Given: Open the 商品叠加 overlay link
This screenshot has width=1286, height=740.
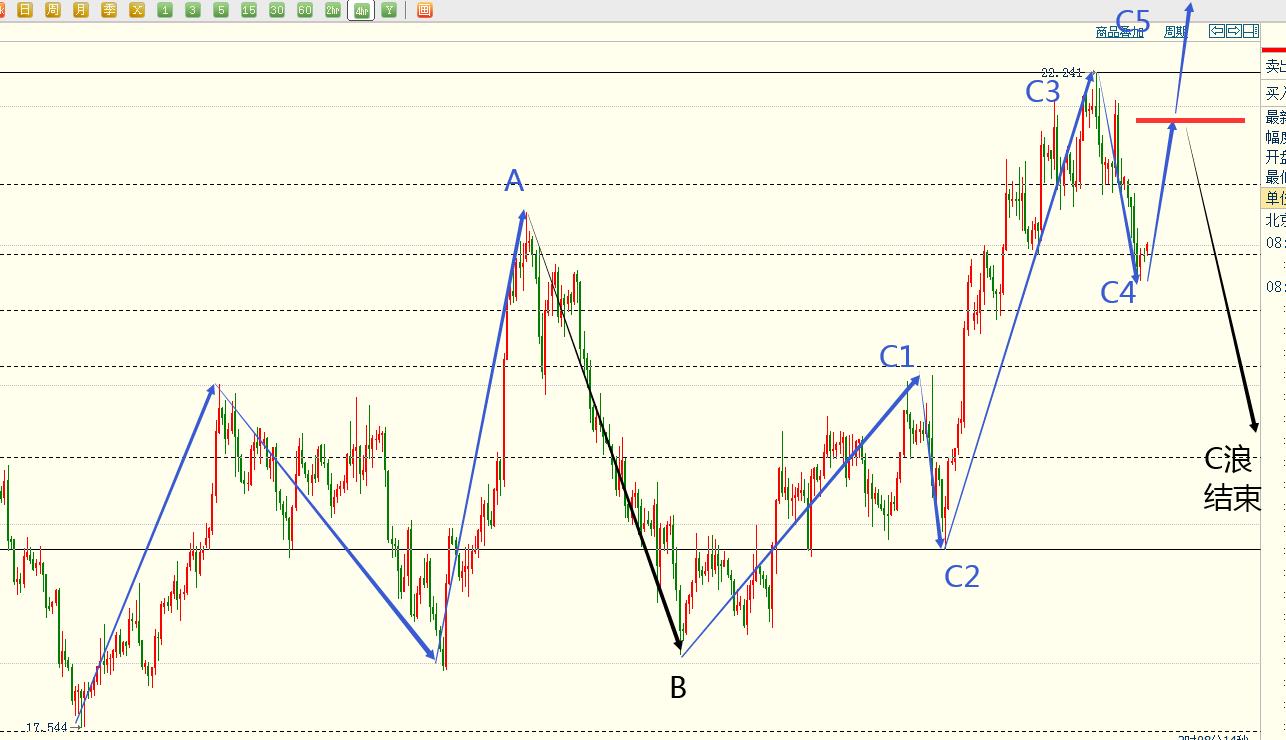Looking at the screenshot, I should (x=1119, y=32).
